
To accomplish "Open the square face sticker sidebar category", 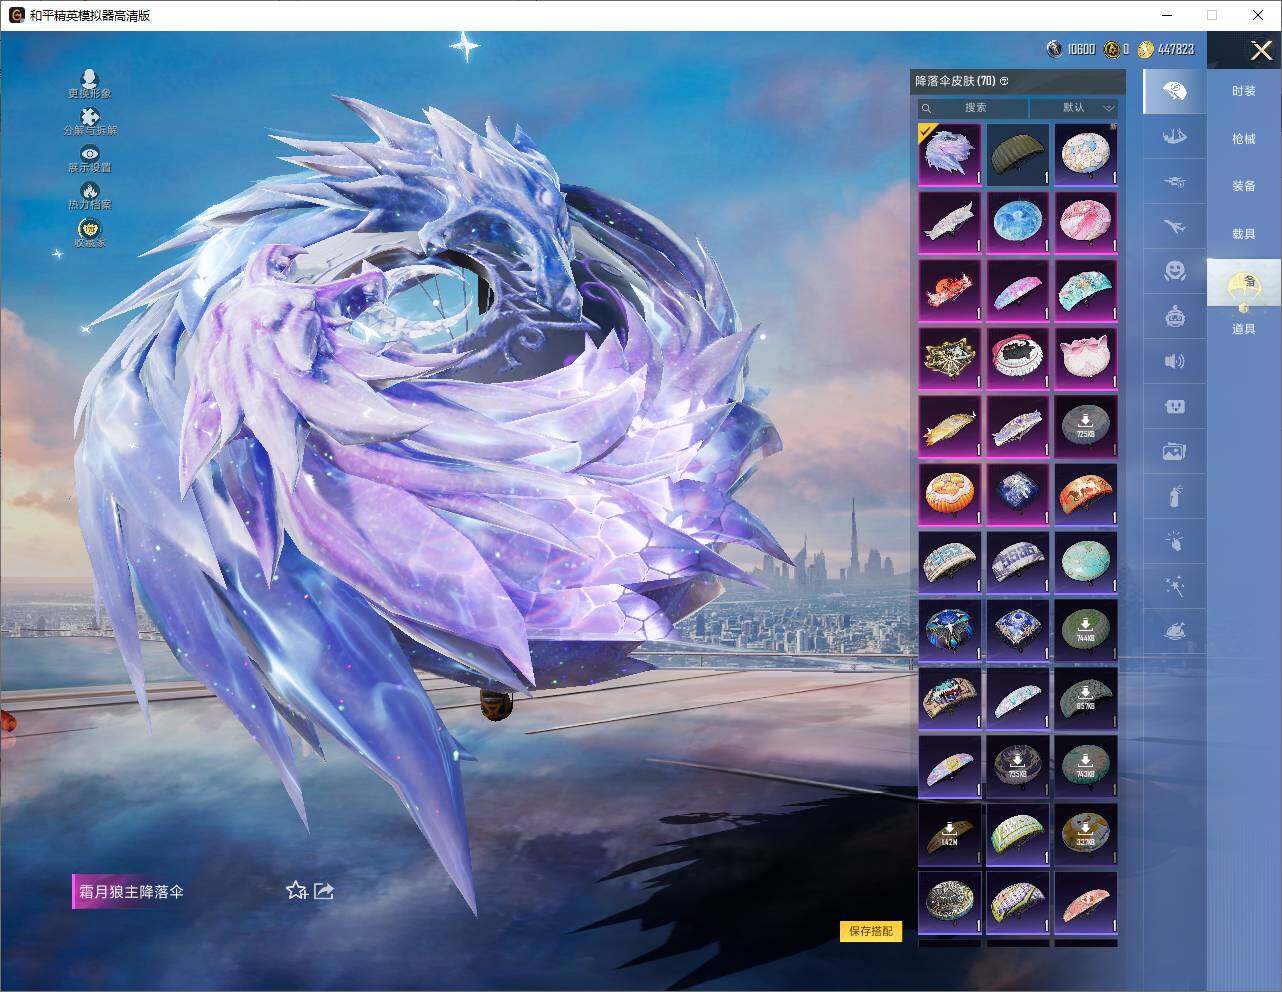I will click(1175, 406).
